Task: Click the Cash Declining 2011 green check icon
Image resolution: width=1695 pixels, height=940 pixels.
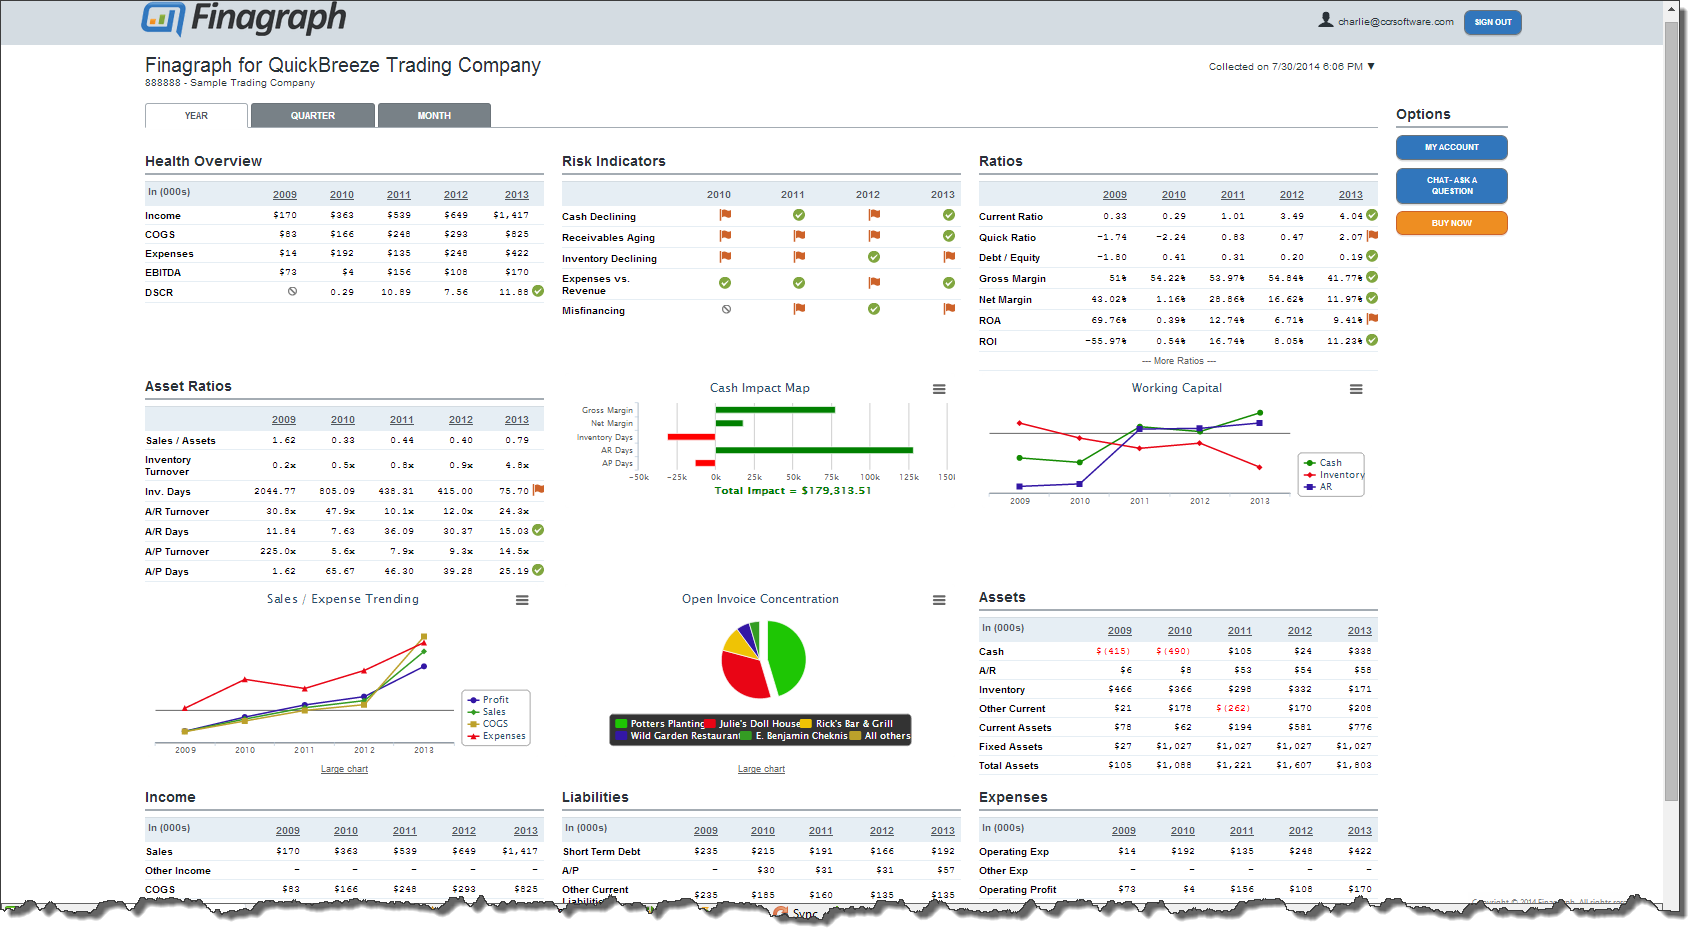Action: 799,215
